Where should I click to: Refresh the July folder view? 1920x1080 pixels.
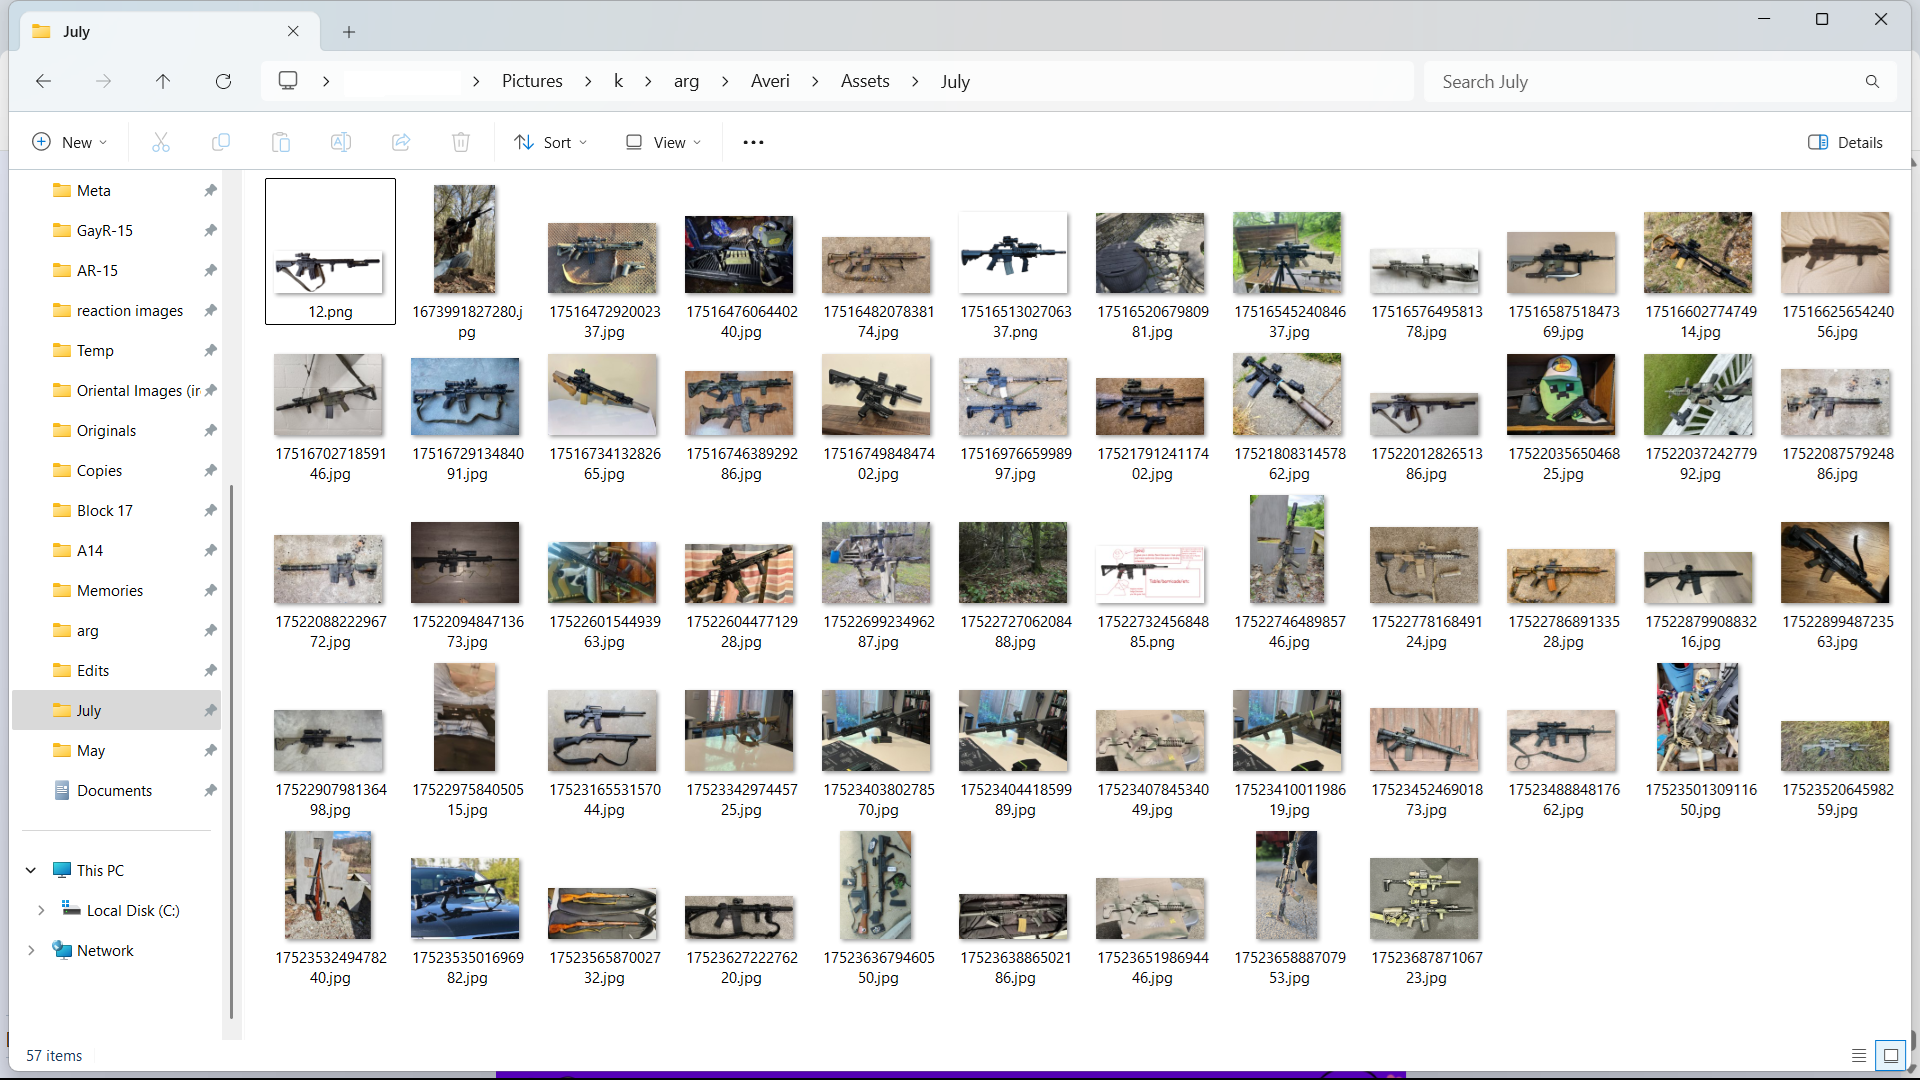tap(223, 81)
